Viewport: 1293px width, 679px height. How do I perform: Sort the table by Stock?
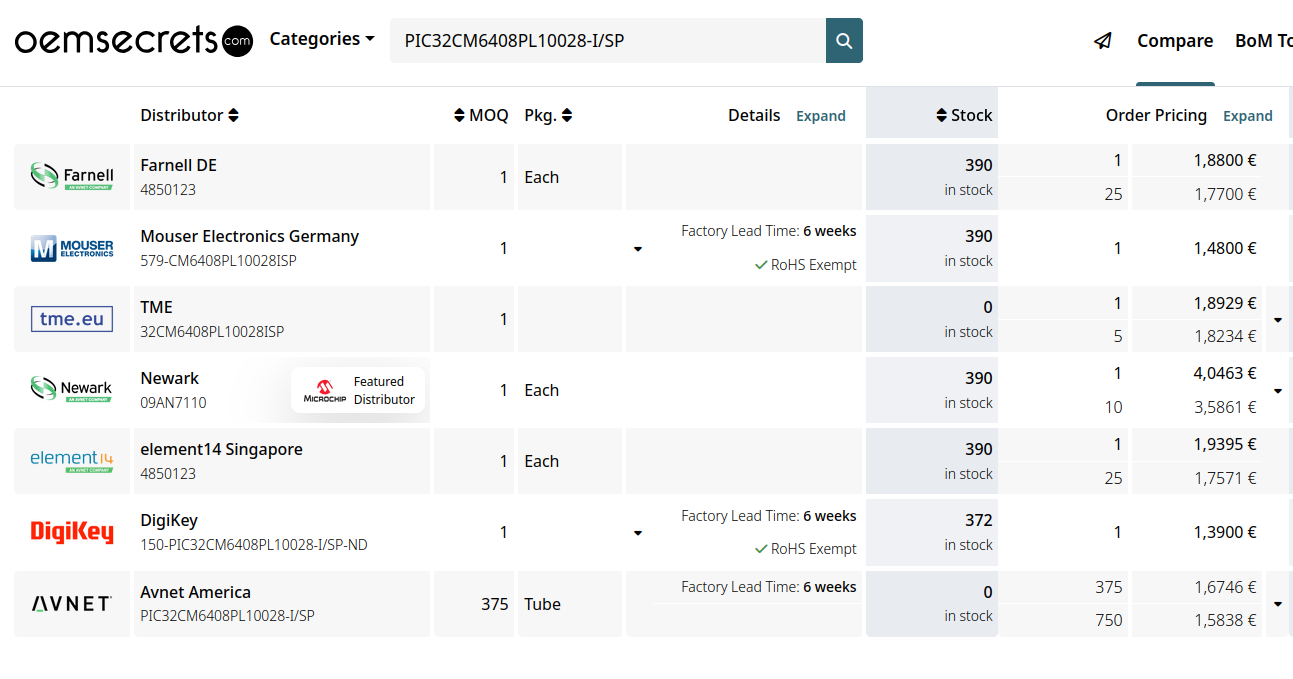[964, 115]
